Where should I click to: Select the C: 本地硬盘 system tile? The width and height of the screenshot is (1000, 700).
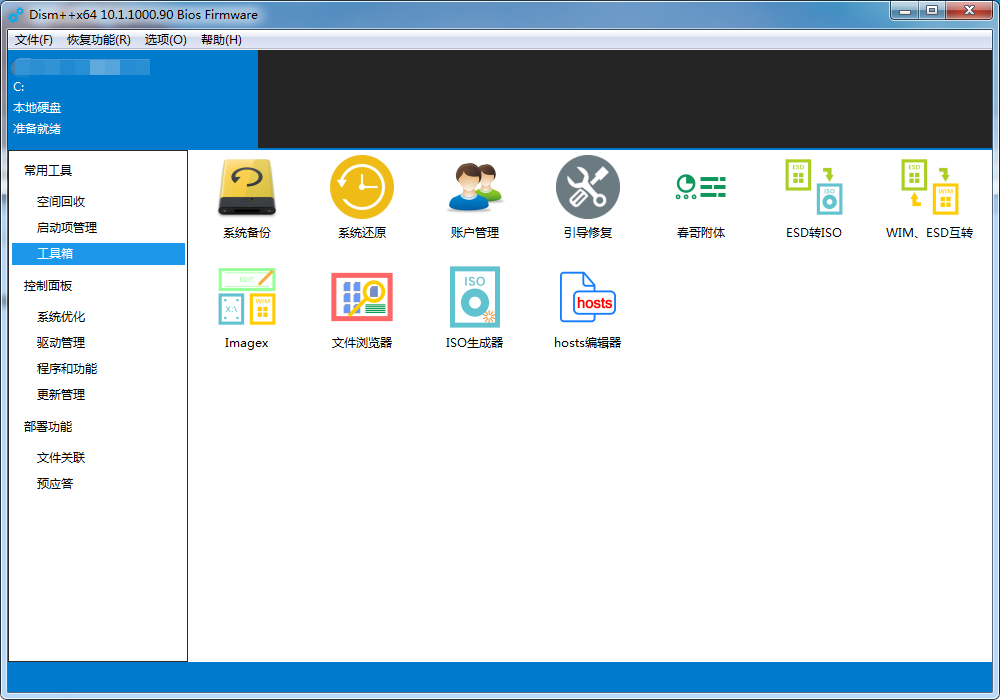click(132, 98)
